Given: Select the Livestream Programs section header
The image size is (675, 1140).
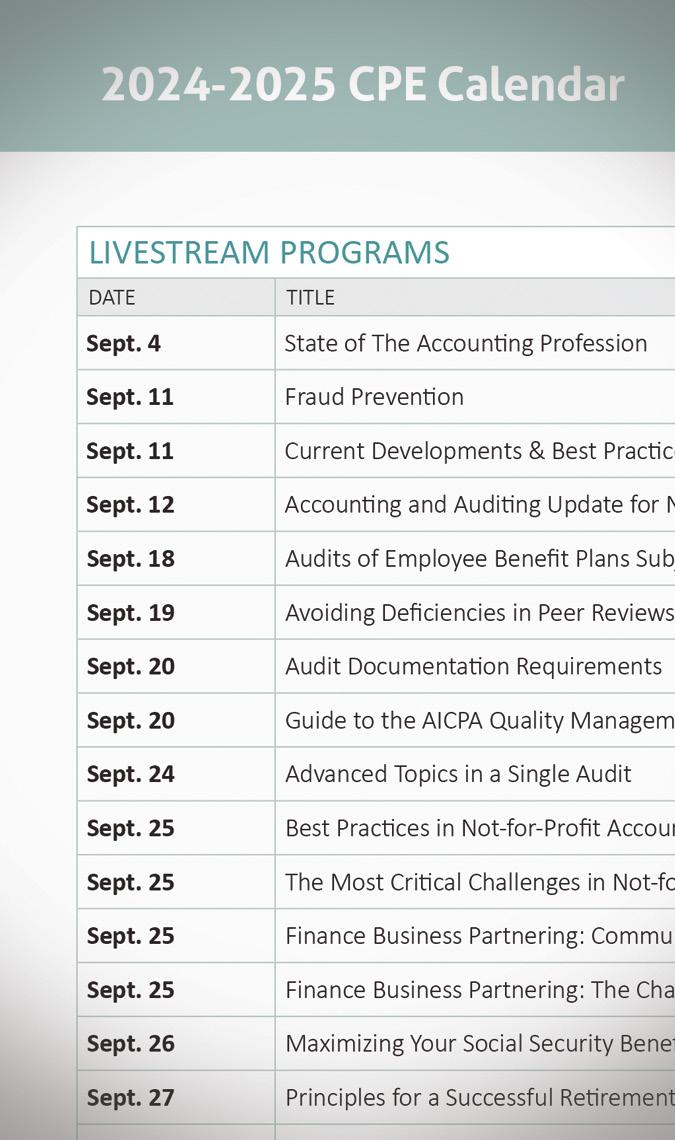Looking at the screenshot, I should 269,253.
